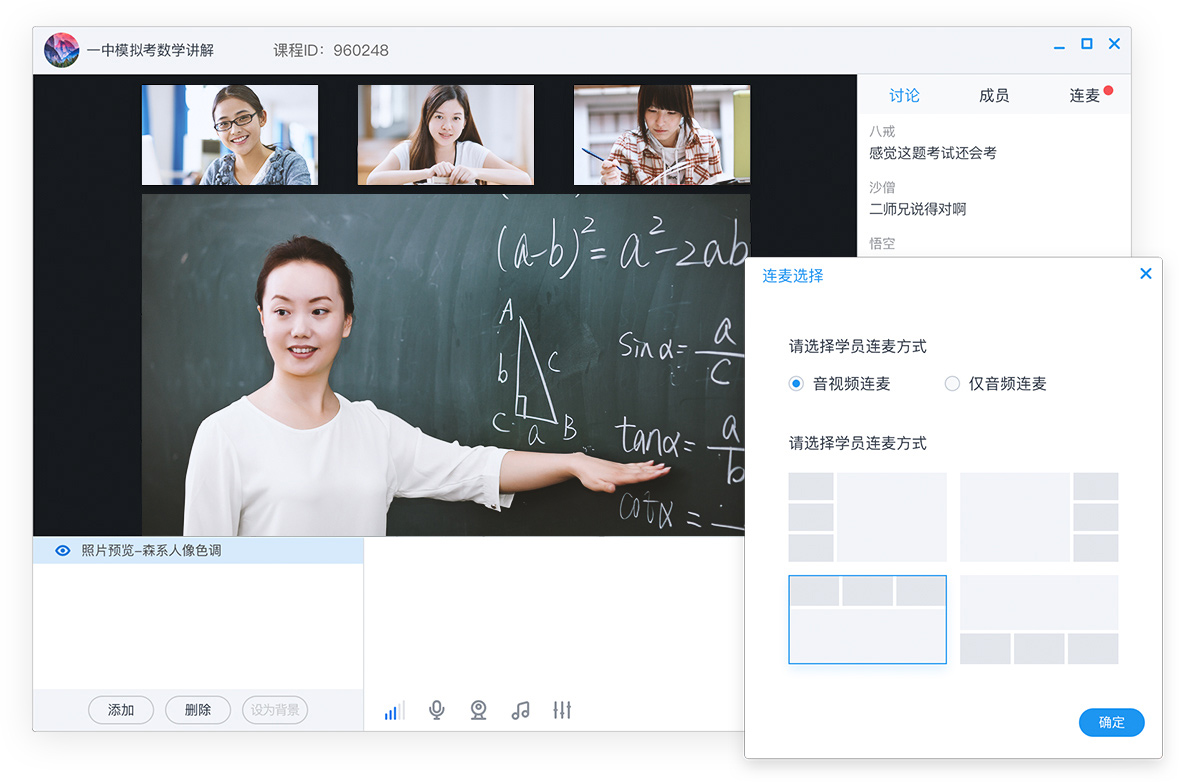Open the music note audio icon
Screen dimensions: 1179x782
520,710
